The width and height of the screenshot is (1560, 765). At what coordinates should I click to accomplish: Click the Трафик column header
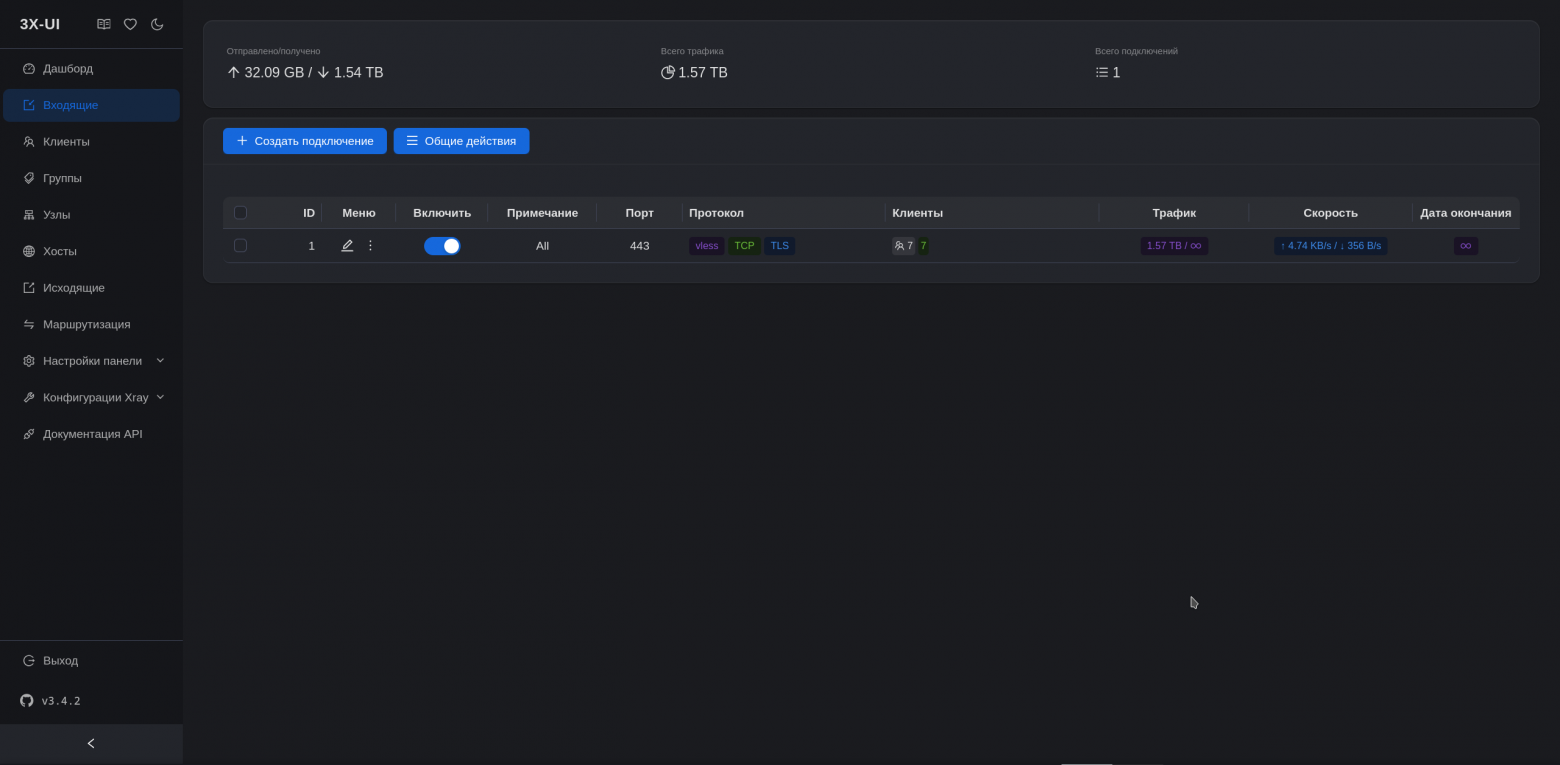click(x=1174, y=213)
